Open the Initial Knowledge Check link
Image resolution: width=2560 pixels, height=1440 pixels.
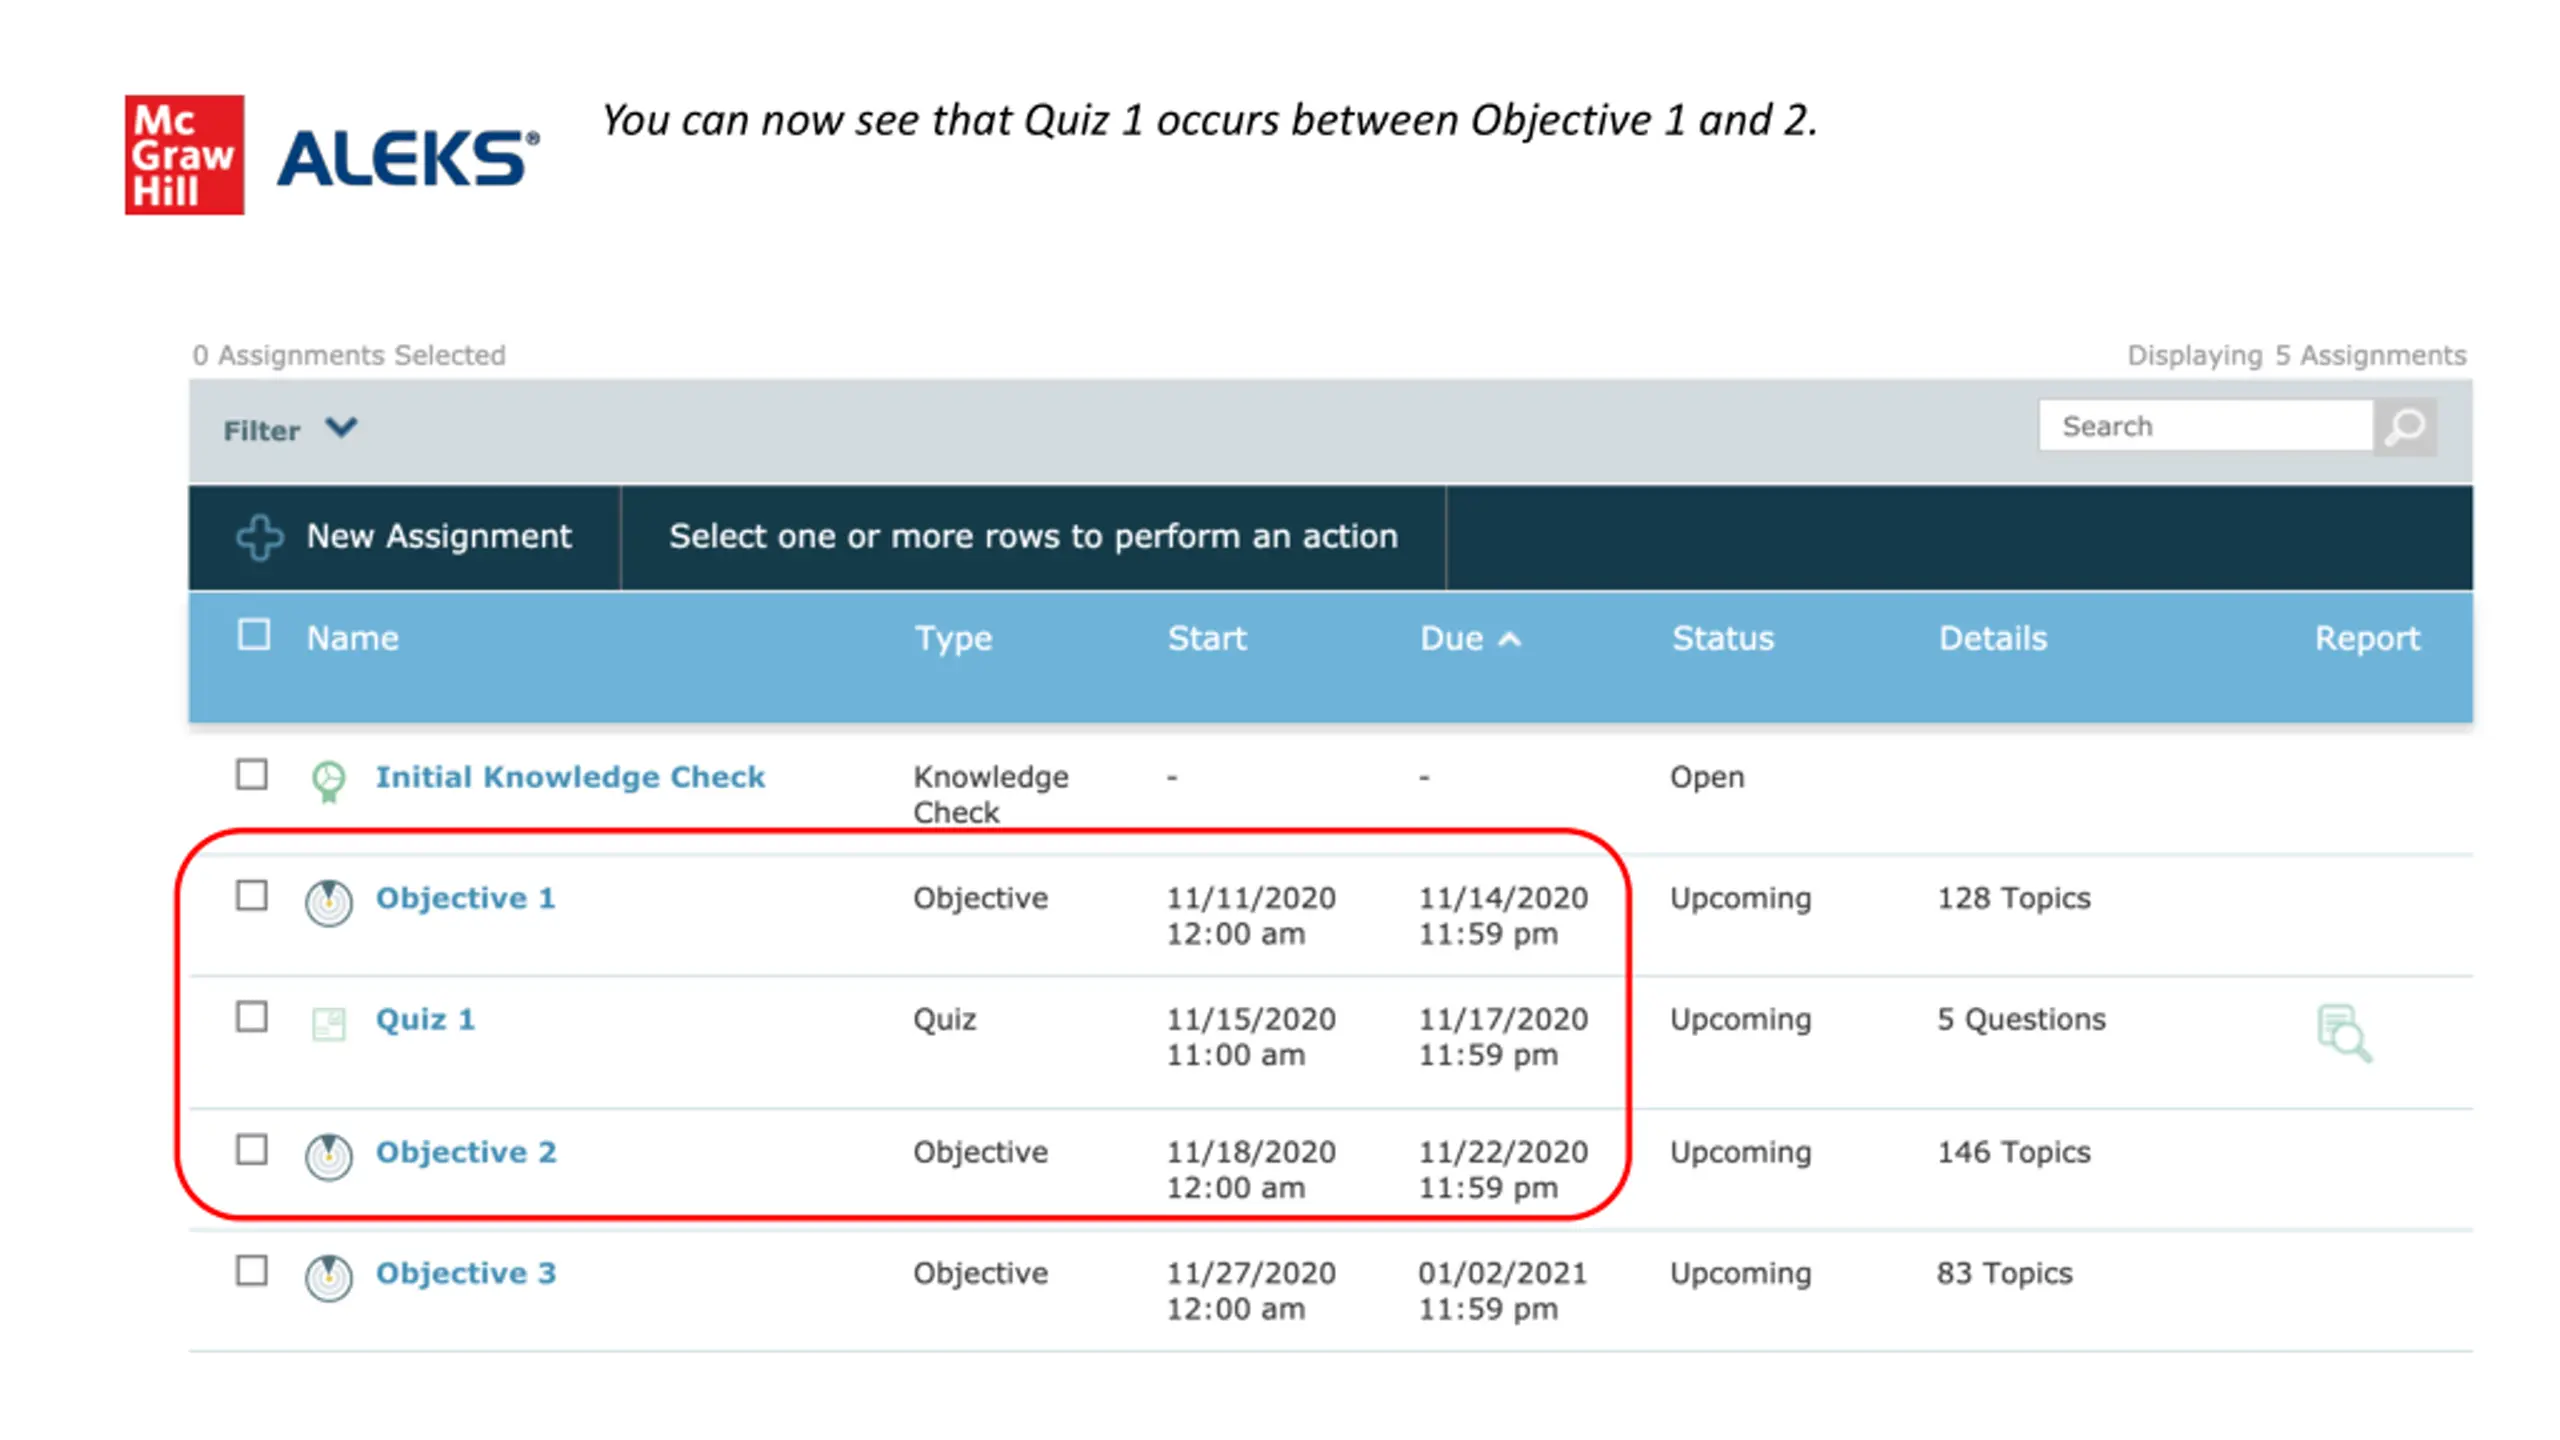point(569,777)
